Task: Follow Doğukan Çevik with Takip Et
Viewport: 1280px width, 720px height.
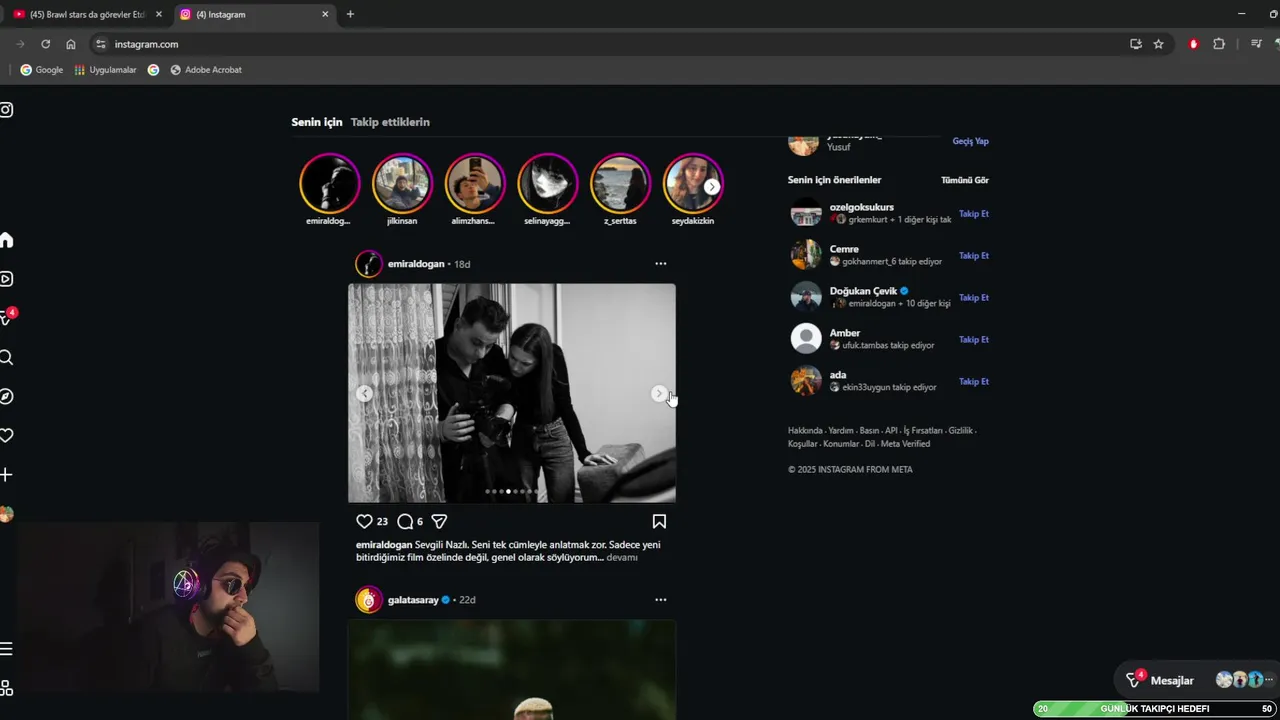Action: click(x=974, y=298)
